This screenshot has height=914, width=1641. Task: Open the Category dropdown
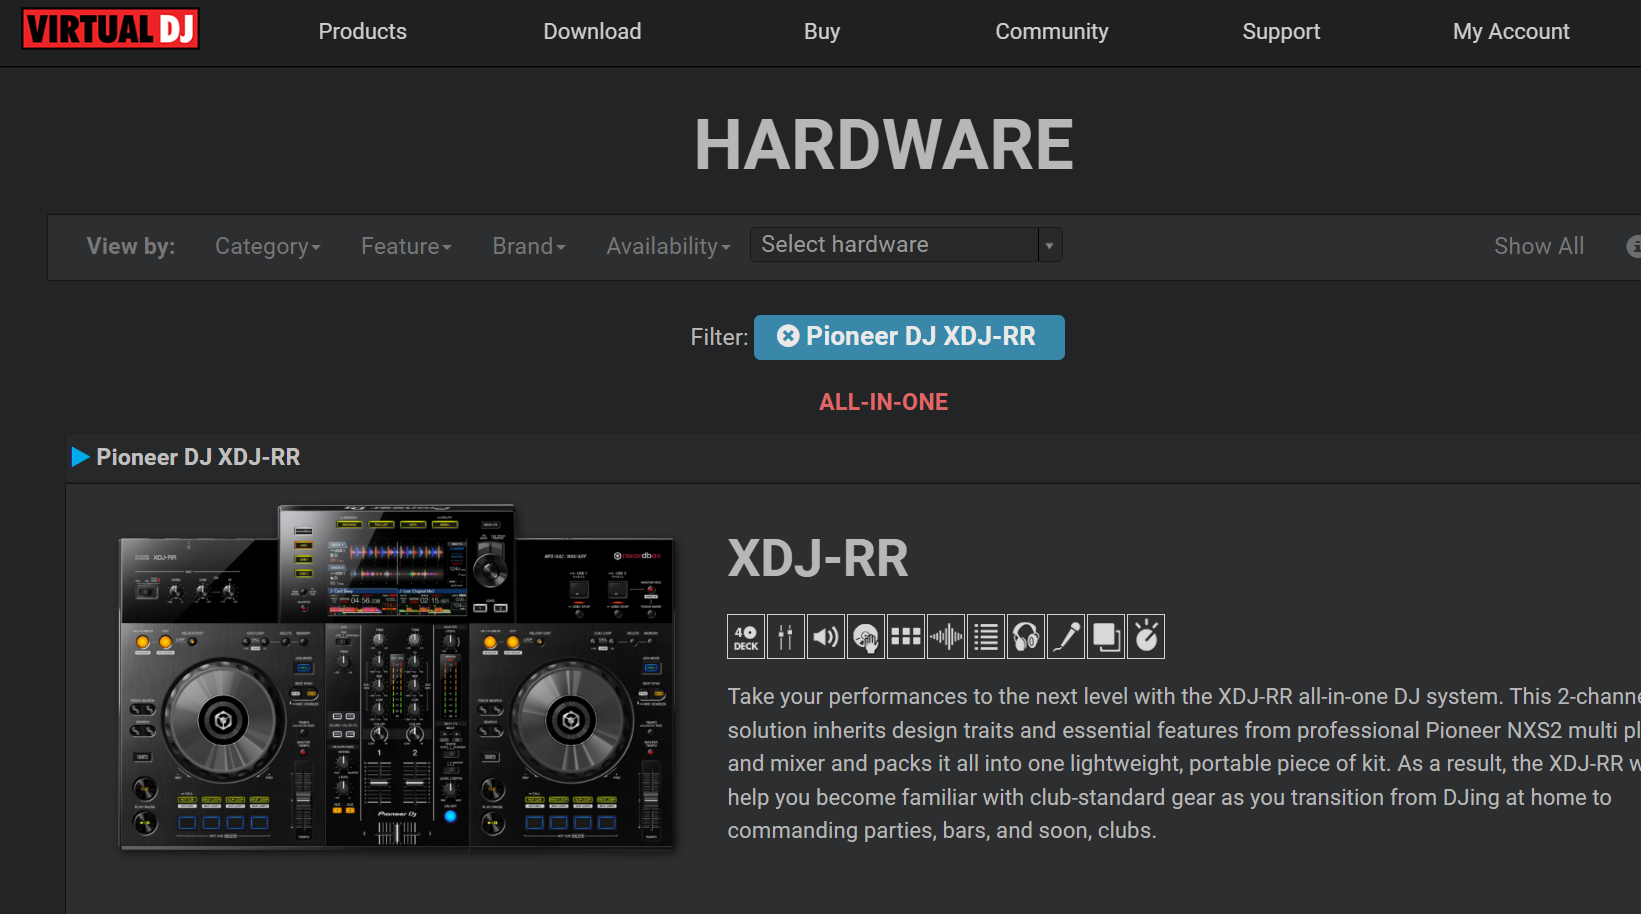(268, 246)
